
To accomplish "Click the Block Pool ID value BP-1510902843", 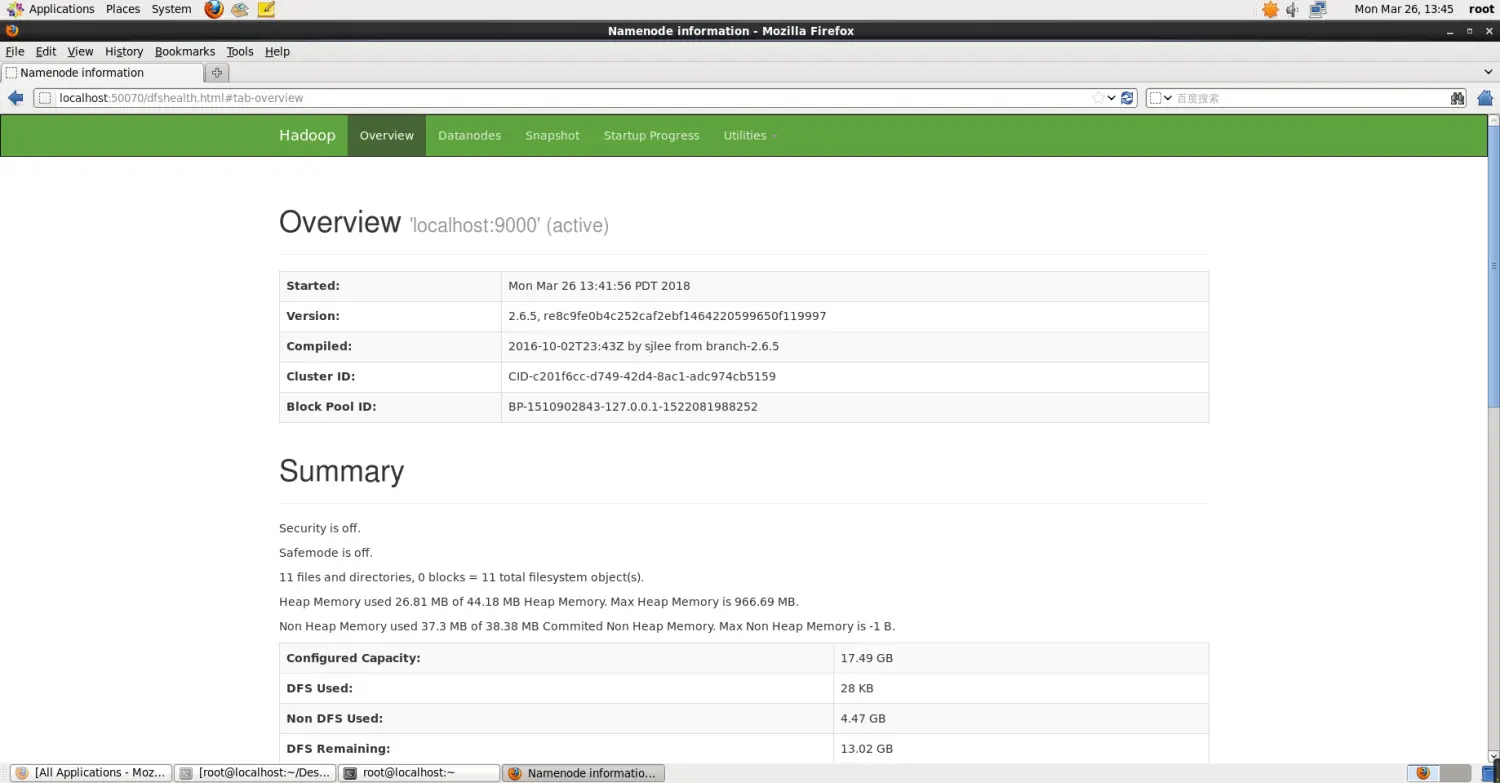I will (x=633, y=407).
